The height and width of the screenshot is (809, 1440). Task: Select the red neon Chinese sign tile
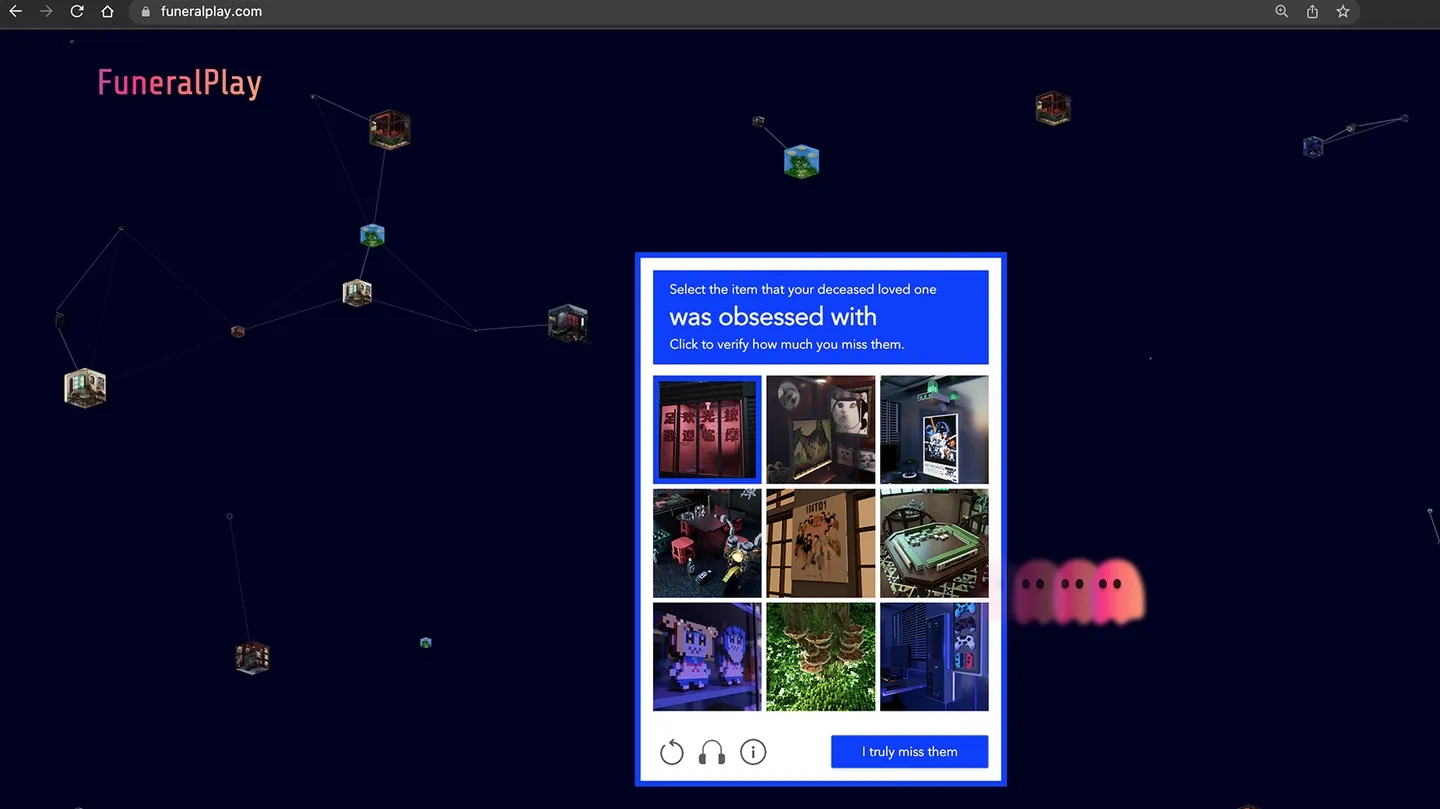707,429
